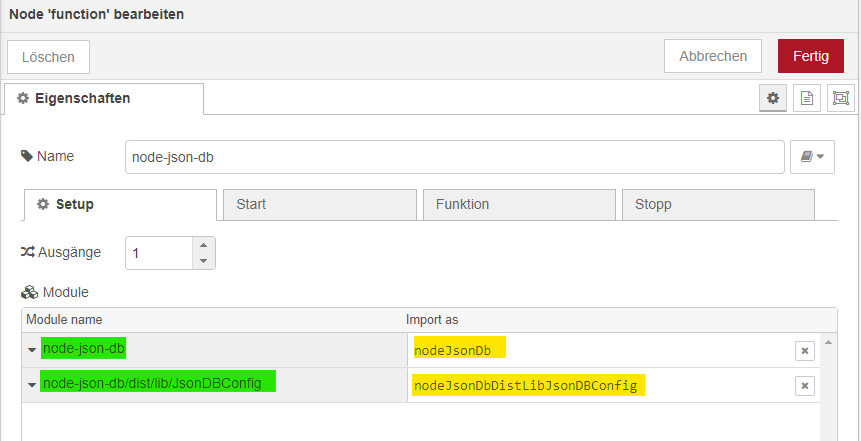Click the Import as column header
This screenshot has width=861, height=441.
point(432,320)
